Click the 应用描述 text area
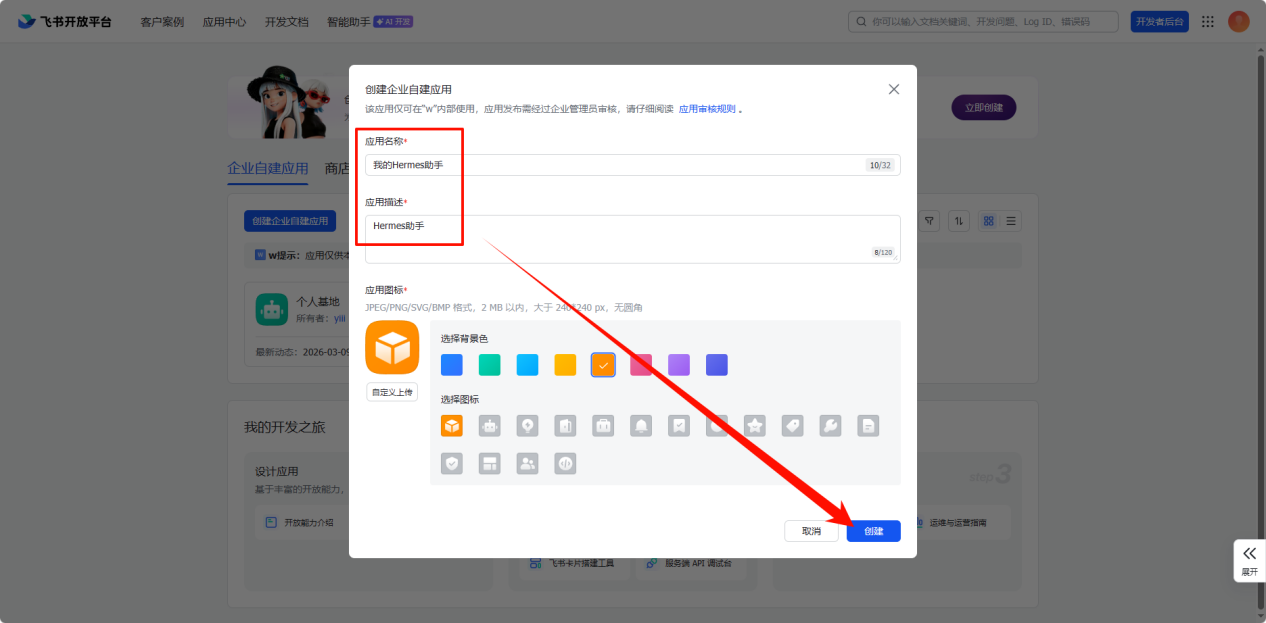 coord(632,239)
